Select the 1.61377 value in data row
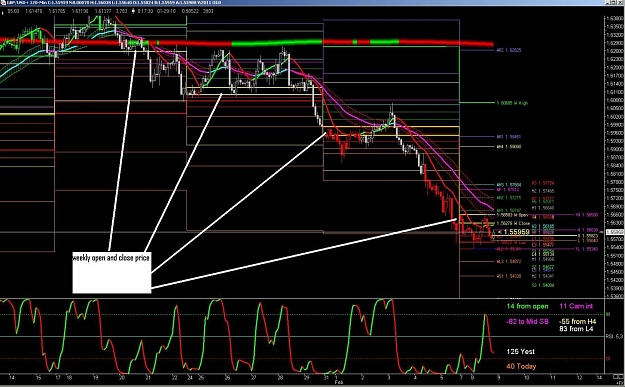The width and height of the screenshot is (625, 387). [103, 11]
